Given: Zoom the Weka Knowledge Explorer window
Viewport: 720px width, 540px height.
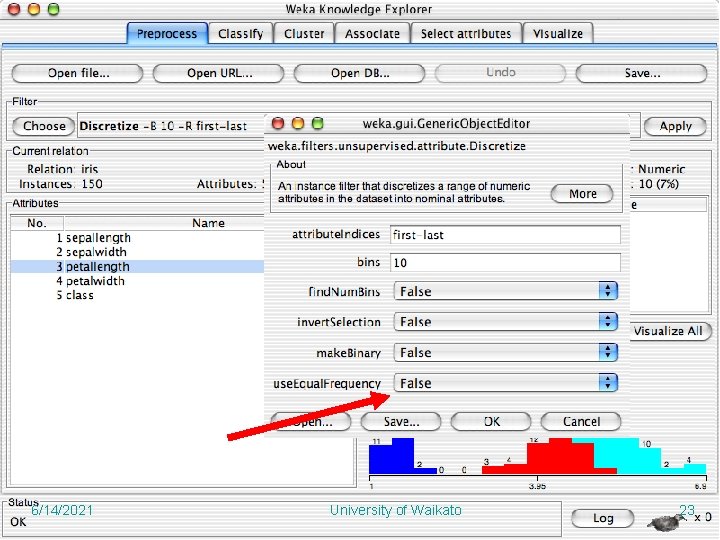Looking at the screenshot, I should [53, 9].
